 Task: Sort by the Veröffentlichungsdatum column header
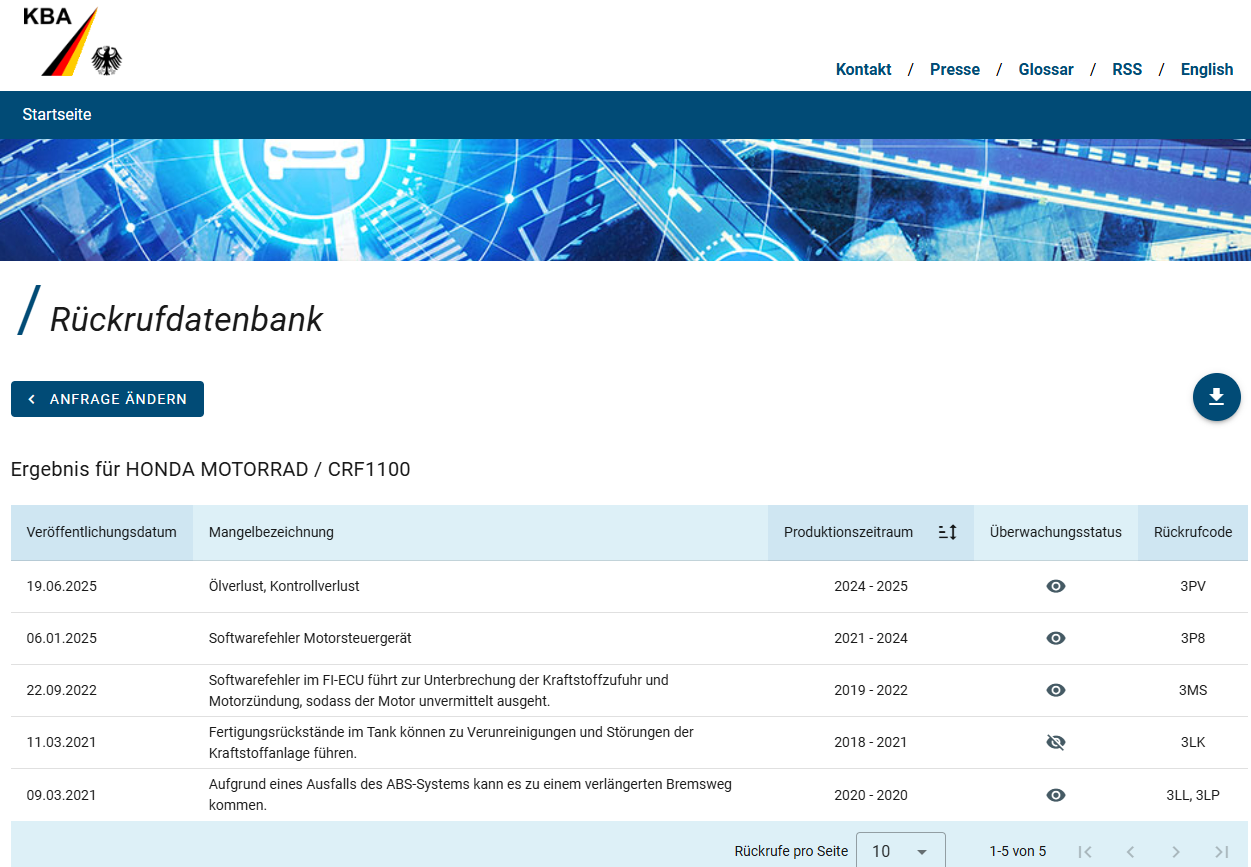point(101,532)
